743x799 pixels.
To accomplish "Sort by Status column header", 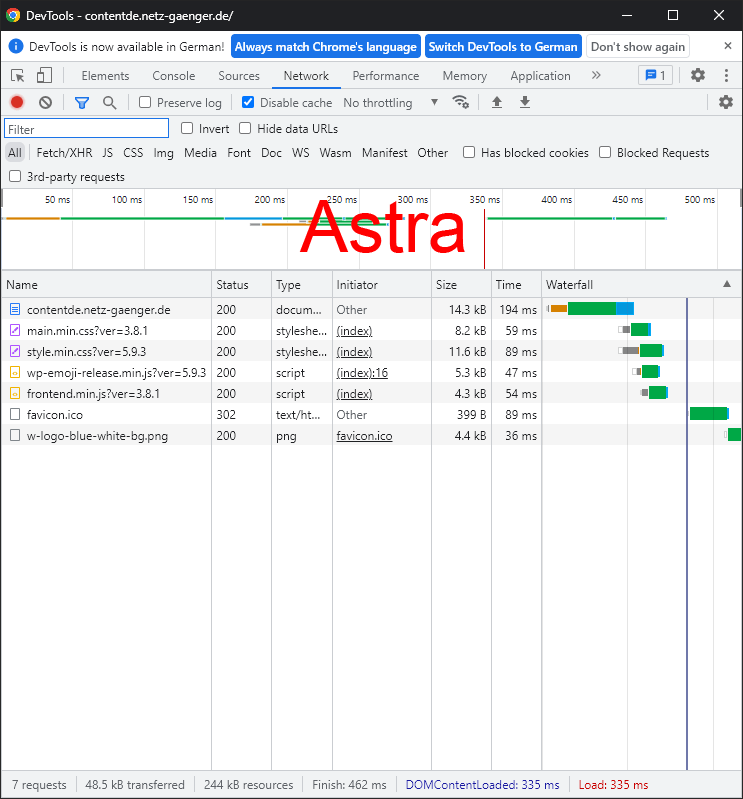I will (242, 284).
